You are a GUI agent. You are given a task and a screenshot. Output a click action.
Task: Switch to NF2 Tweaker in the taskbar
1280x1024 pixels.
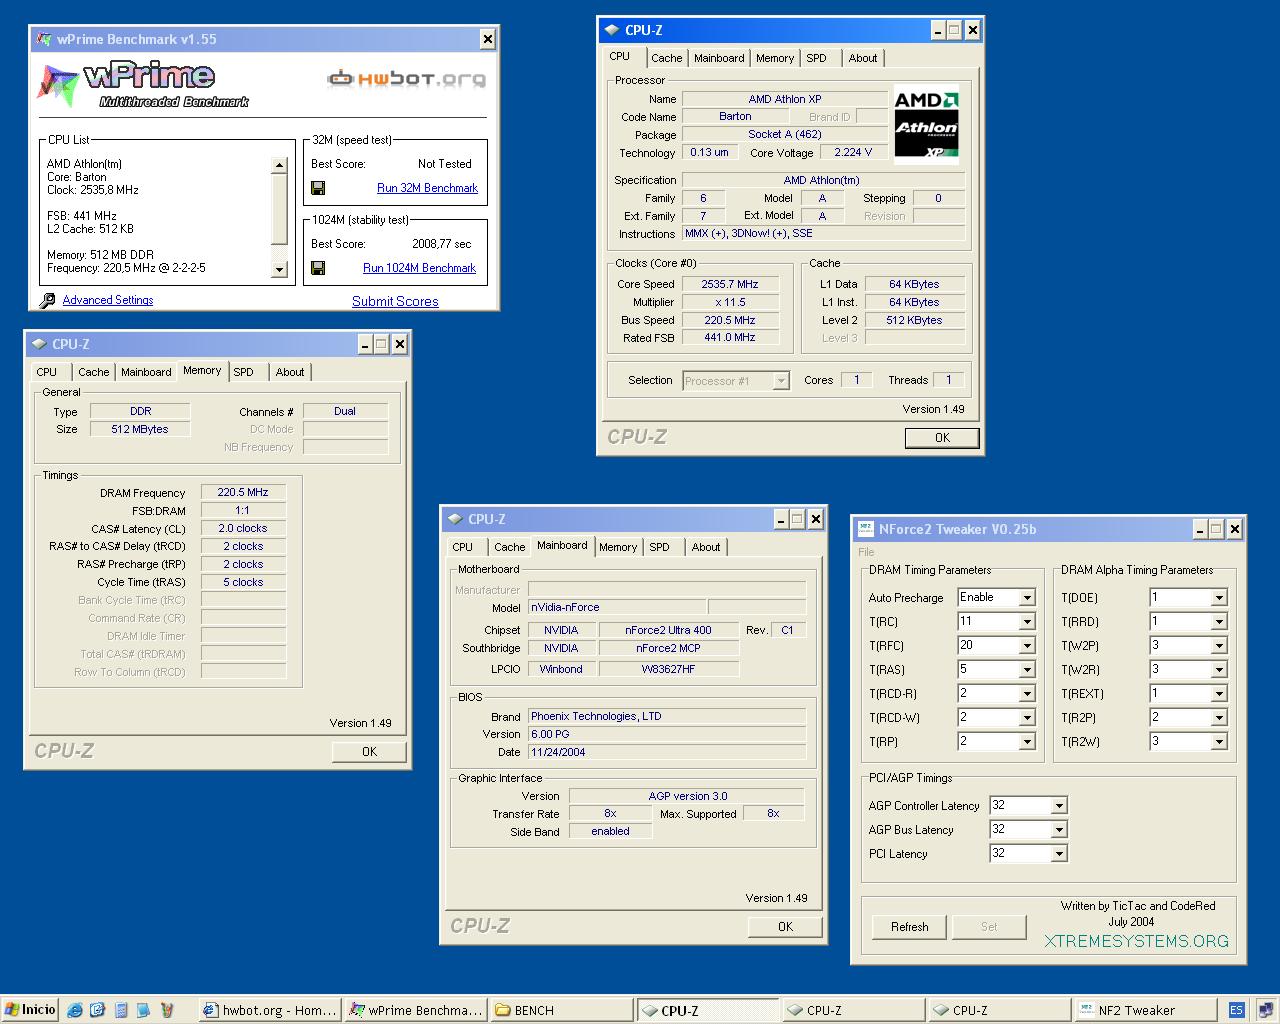pyautogui.click(x=1146, y=1010)
